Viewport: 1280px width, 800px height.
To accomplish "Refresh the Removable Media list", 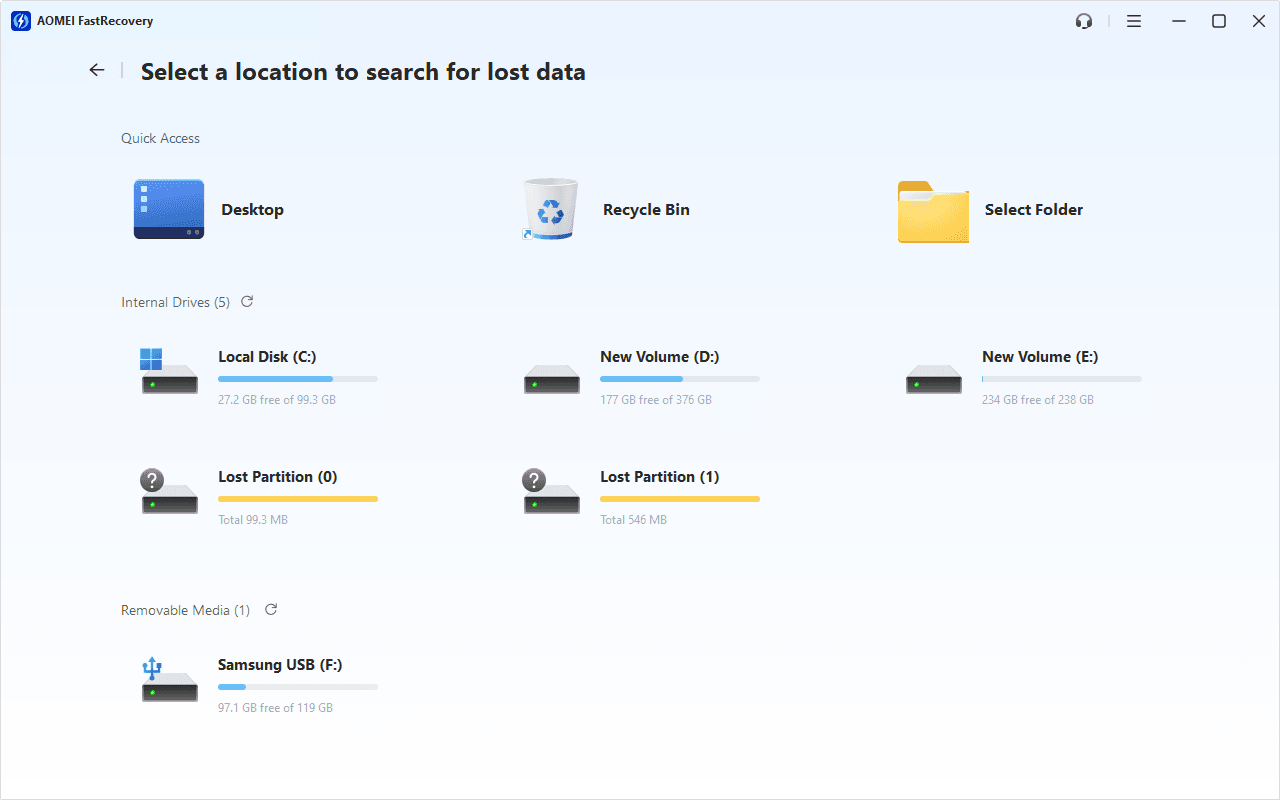I will tap(270, 609).
